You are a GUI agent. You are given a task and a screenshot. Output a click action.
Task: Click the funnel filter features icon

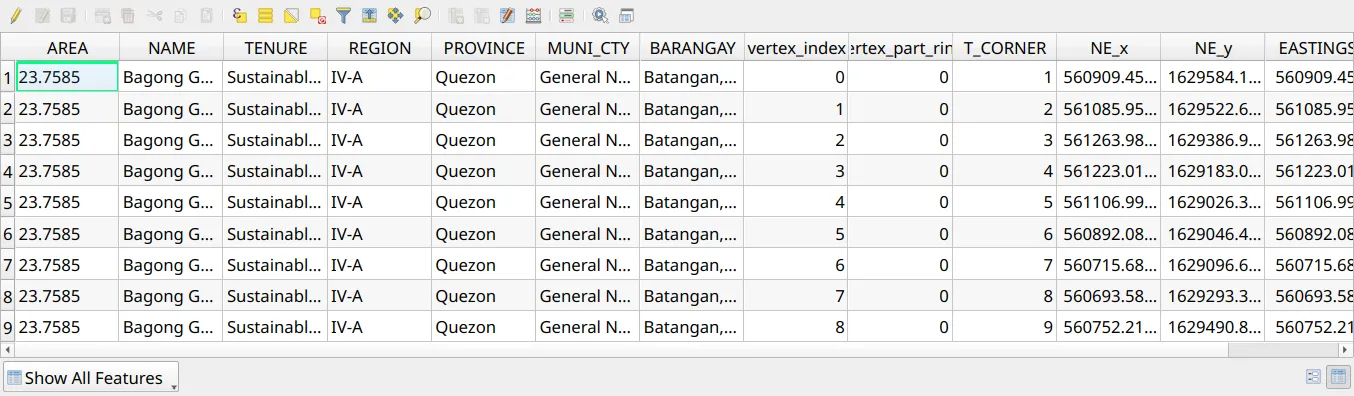coord(343,16)
